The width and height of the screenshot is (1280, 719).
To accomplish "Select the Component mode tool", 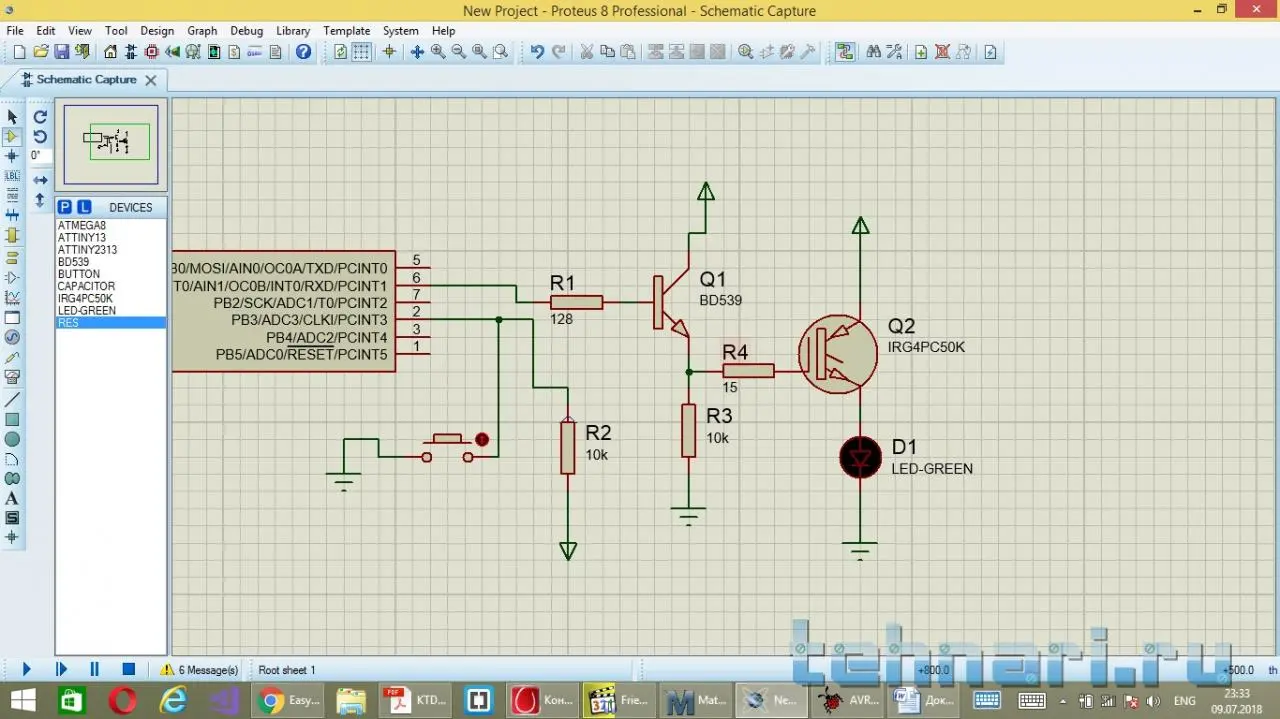I will (x=12, y=136).
